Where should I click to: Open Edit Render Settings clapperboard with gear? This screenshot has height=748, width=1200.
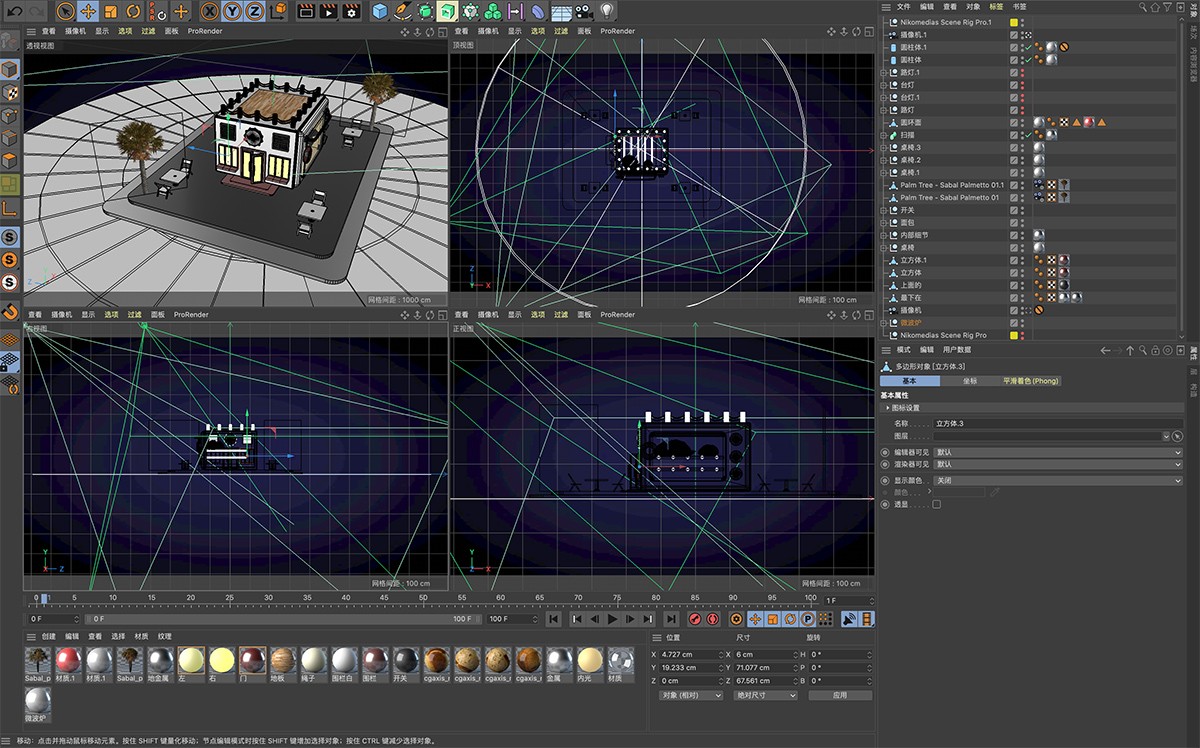pyautogui.click(x=351, y=12)
